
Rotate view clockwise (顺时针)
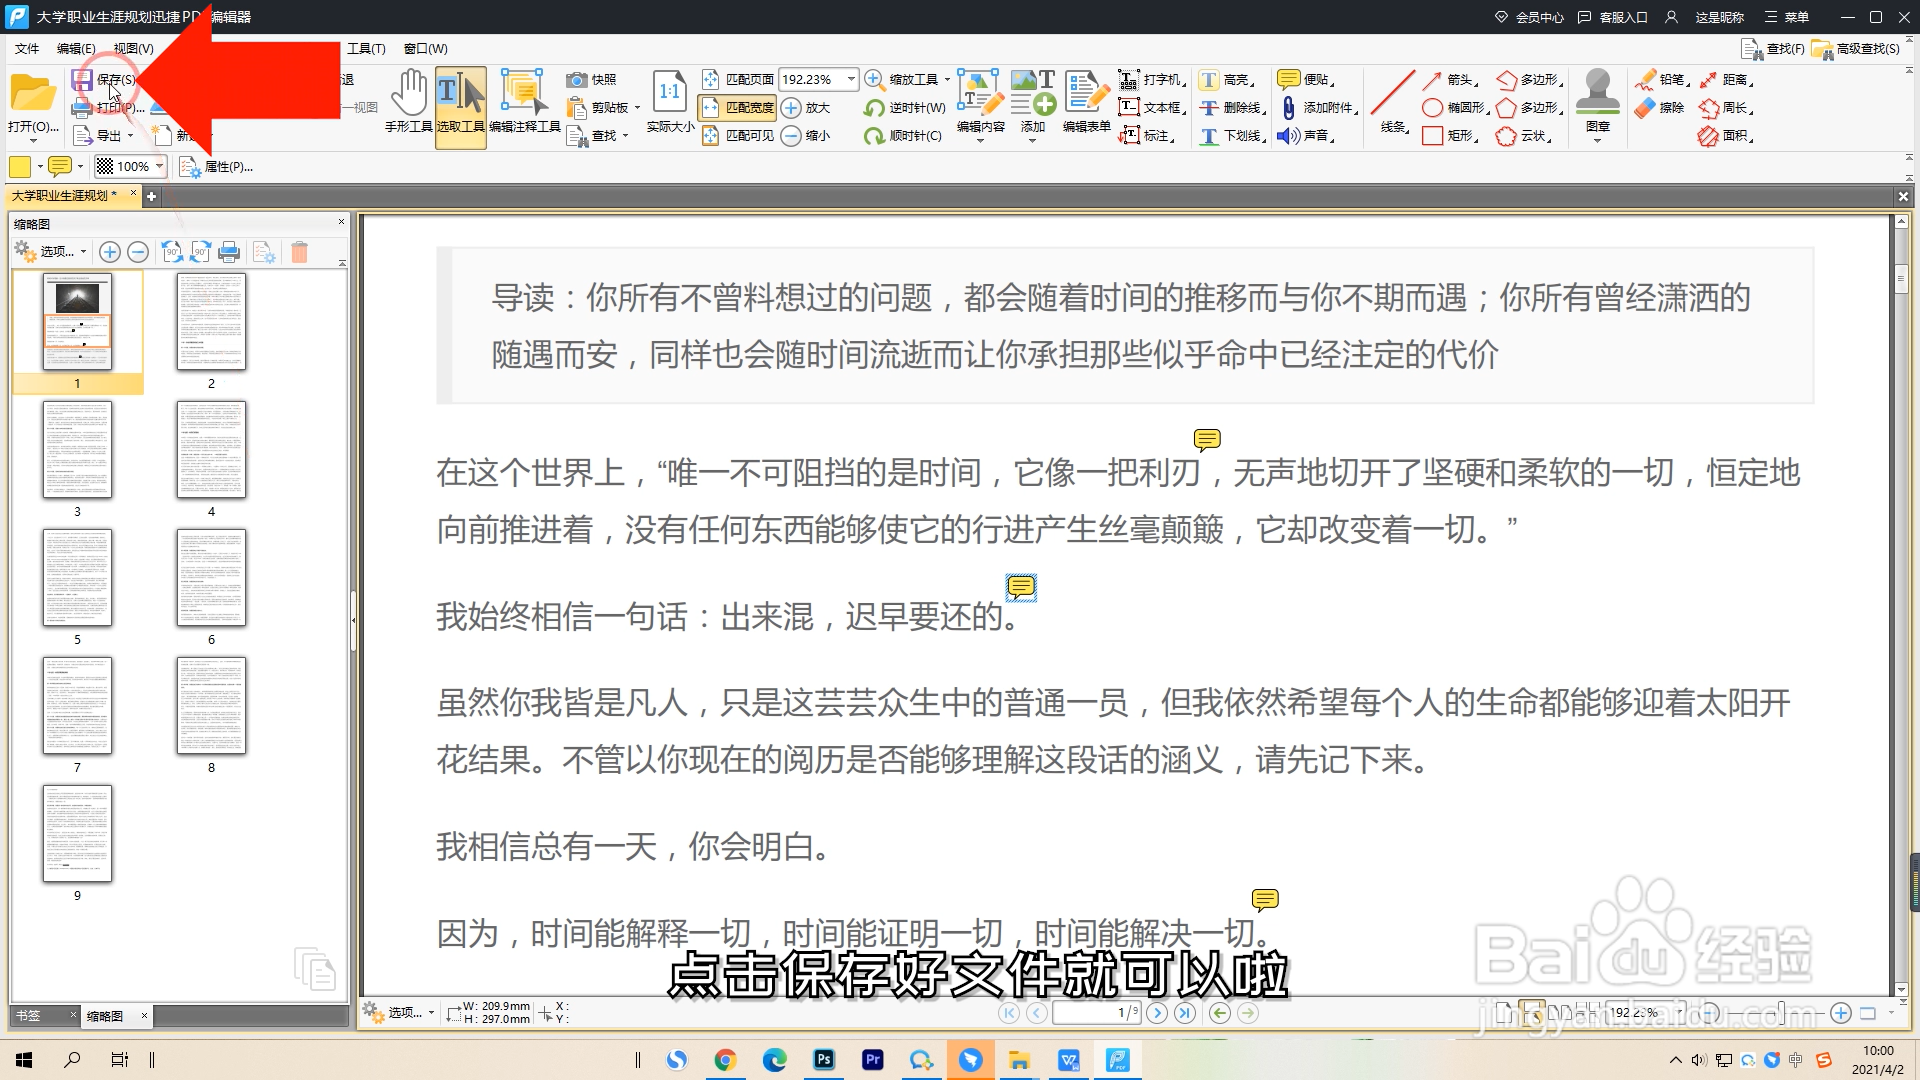(904, 136)
